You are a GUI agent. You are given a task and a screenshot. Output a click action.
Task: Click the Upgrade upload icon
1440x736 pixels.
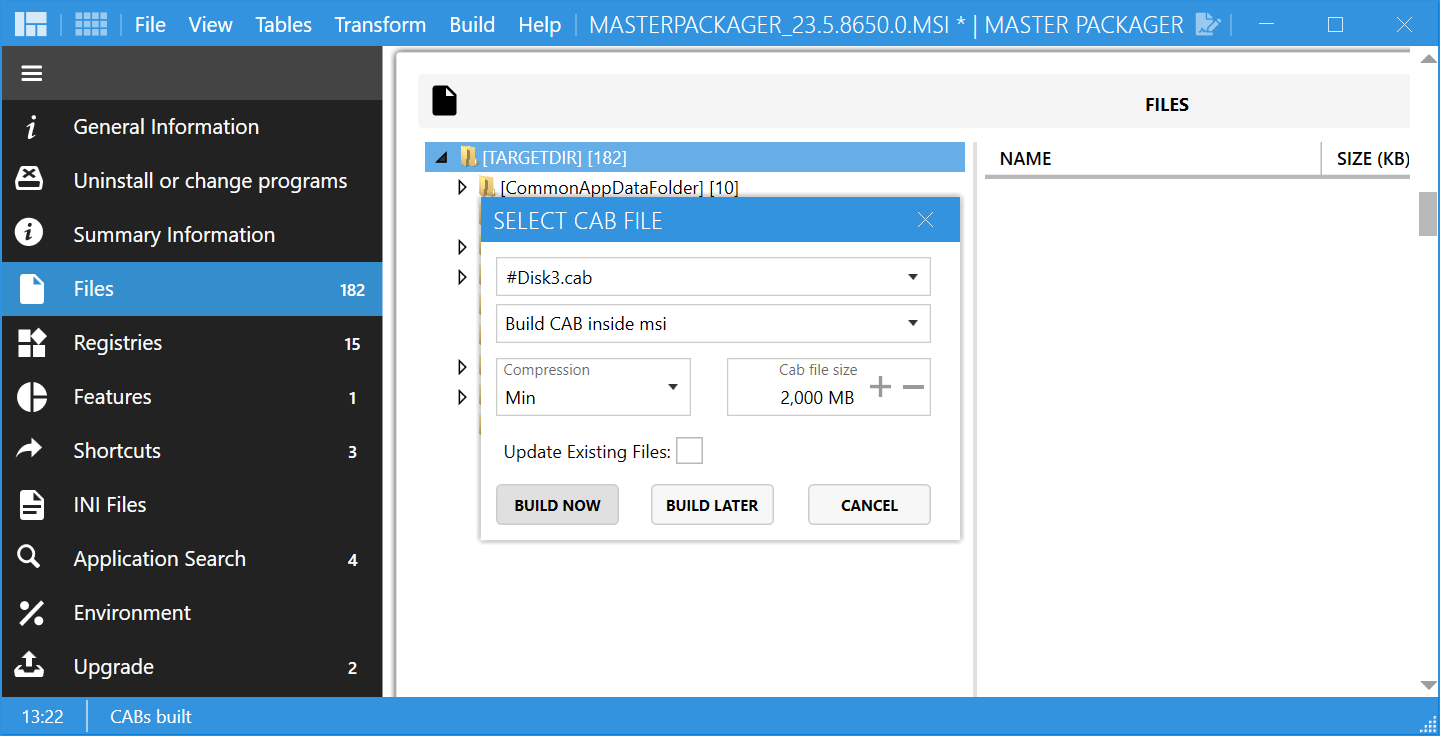coord(31,665)
